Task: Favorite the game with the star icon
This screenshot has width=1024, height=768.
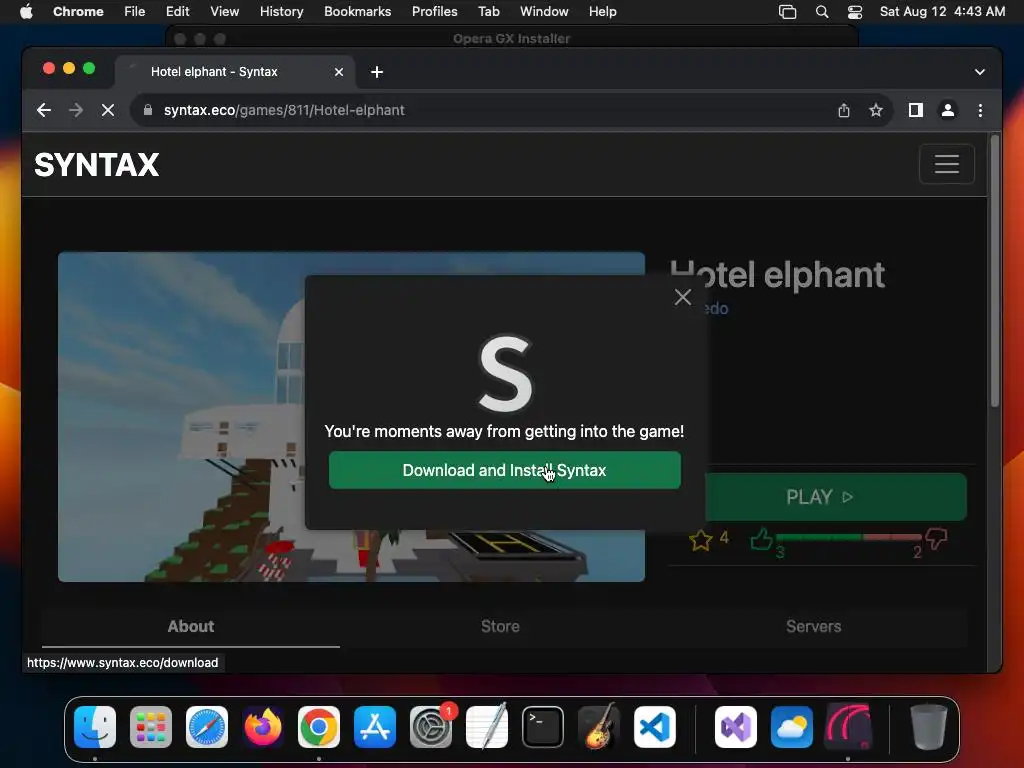Action: point(701,540)
